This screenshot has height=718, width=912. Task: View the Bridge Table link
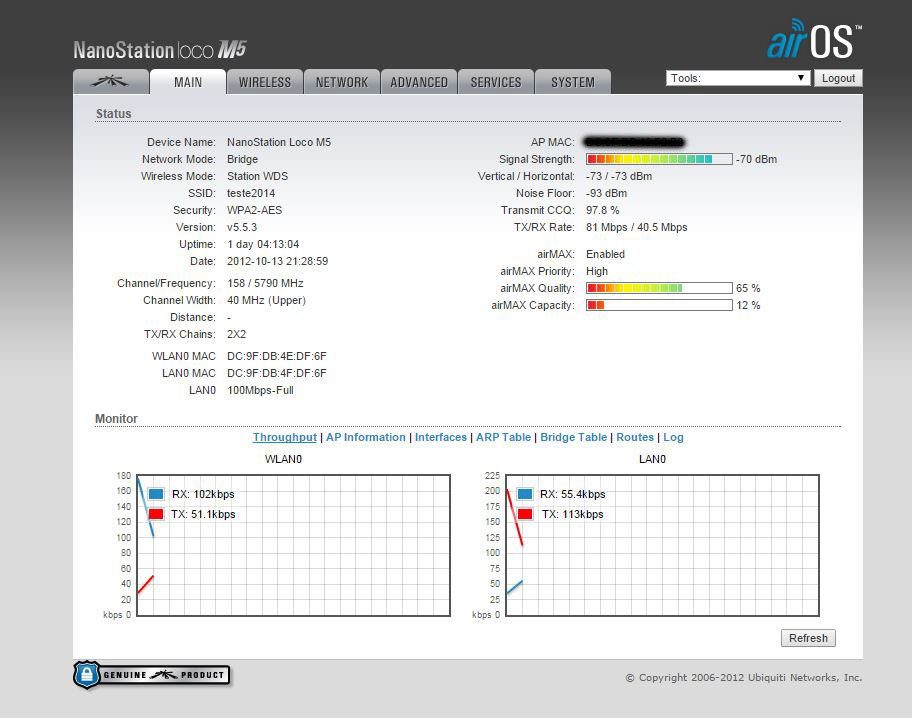pos(573,437)
